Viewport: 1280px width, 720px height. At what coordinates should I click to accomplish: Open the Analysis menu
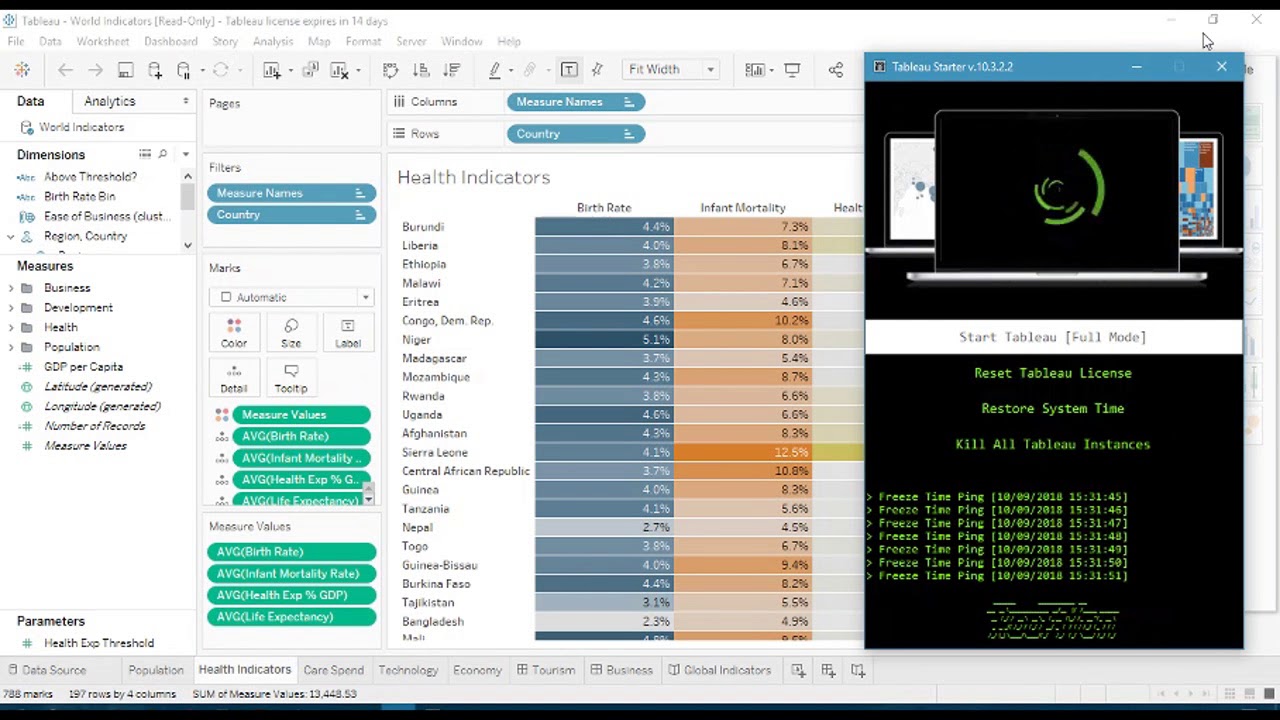coord(273,41)
